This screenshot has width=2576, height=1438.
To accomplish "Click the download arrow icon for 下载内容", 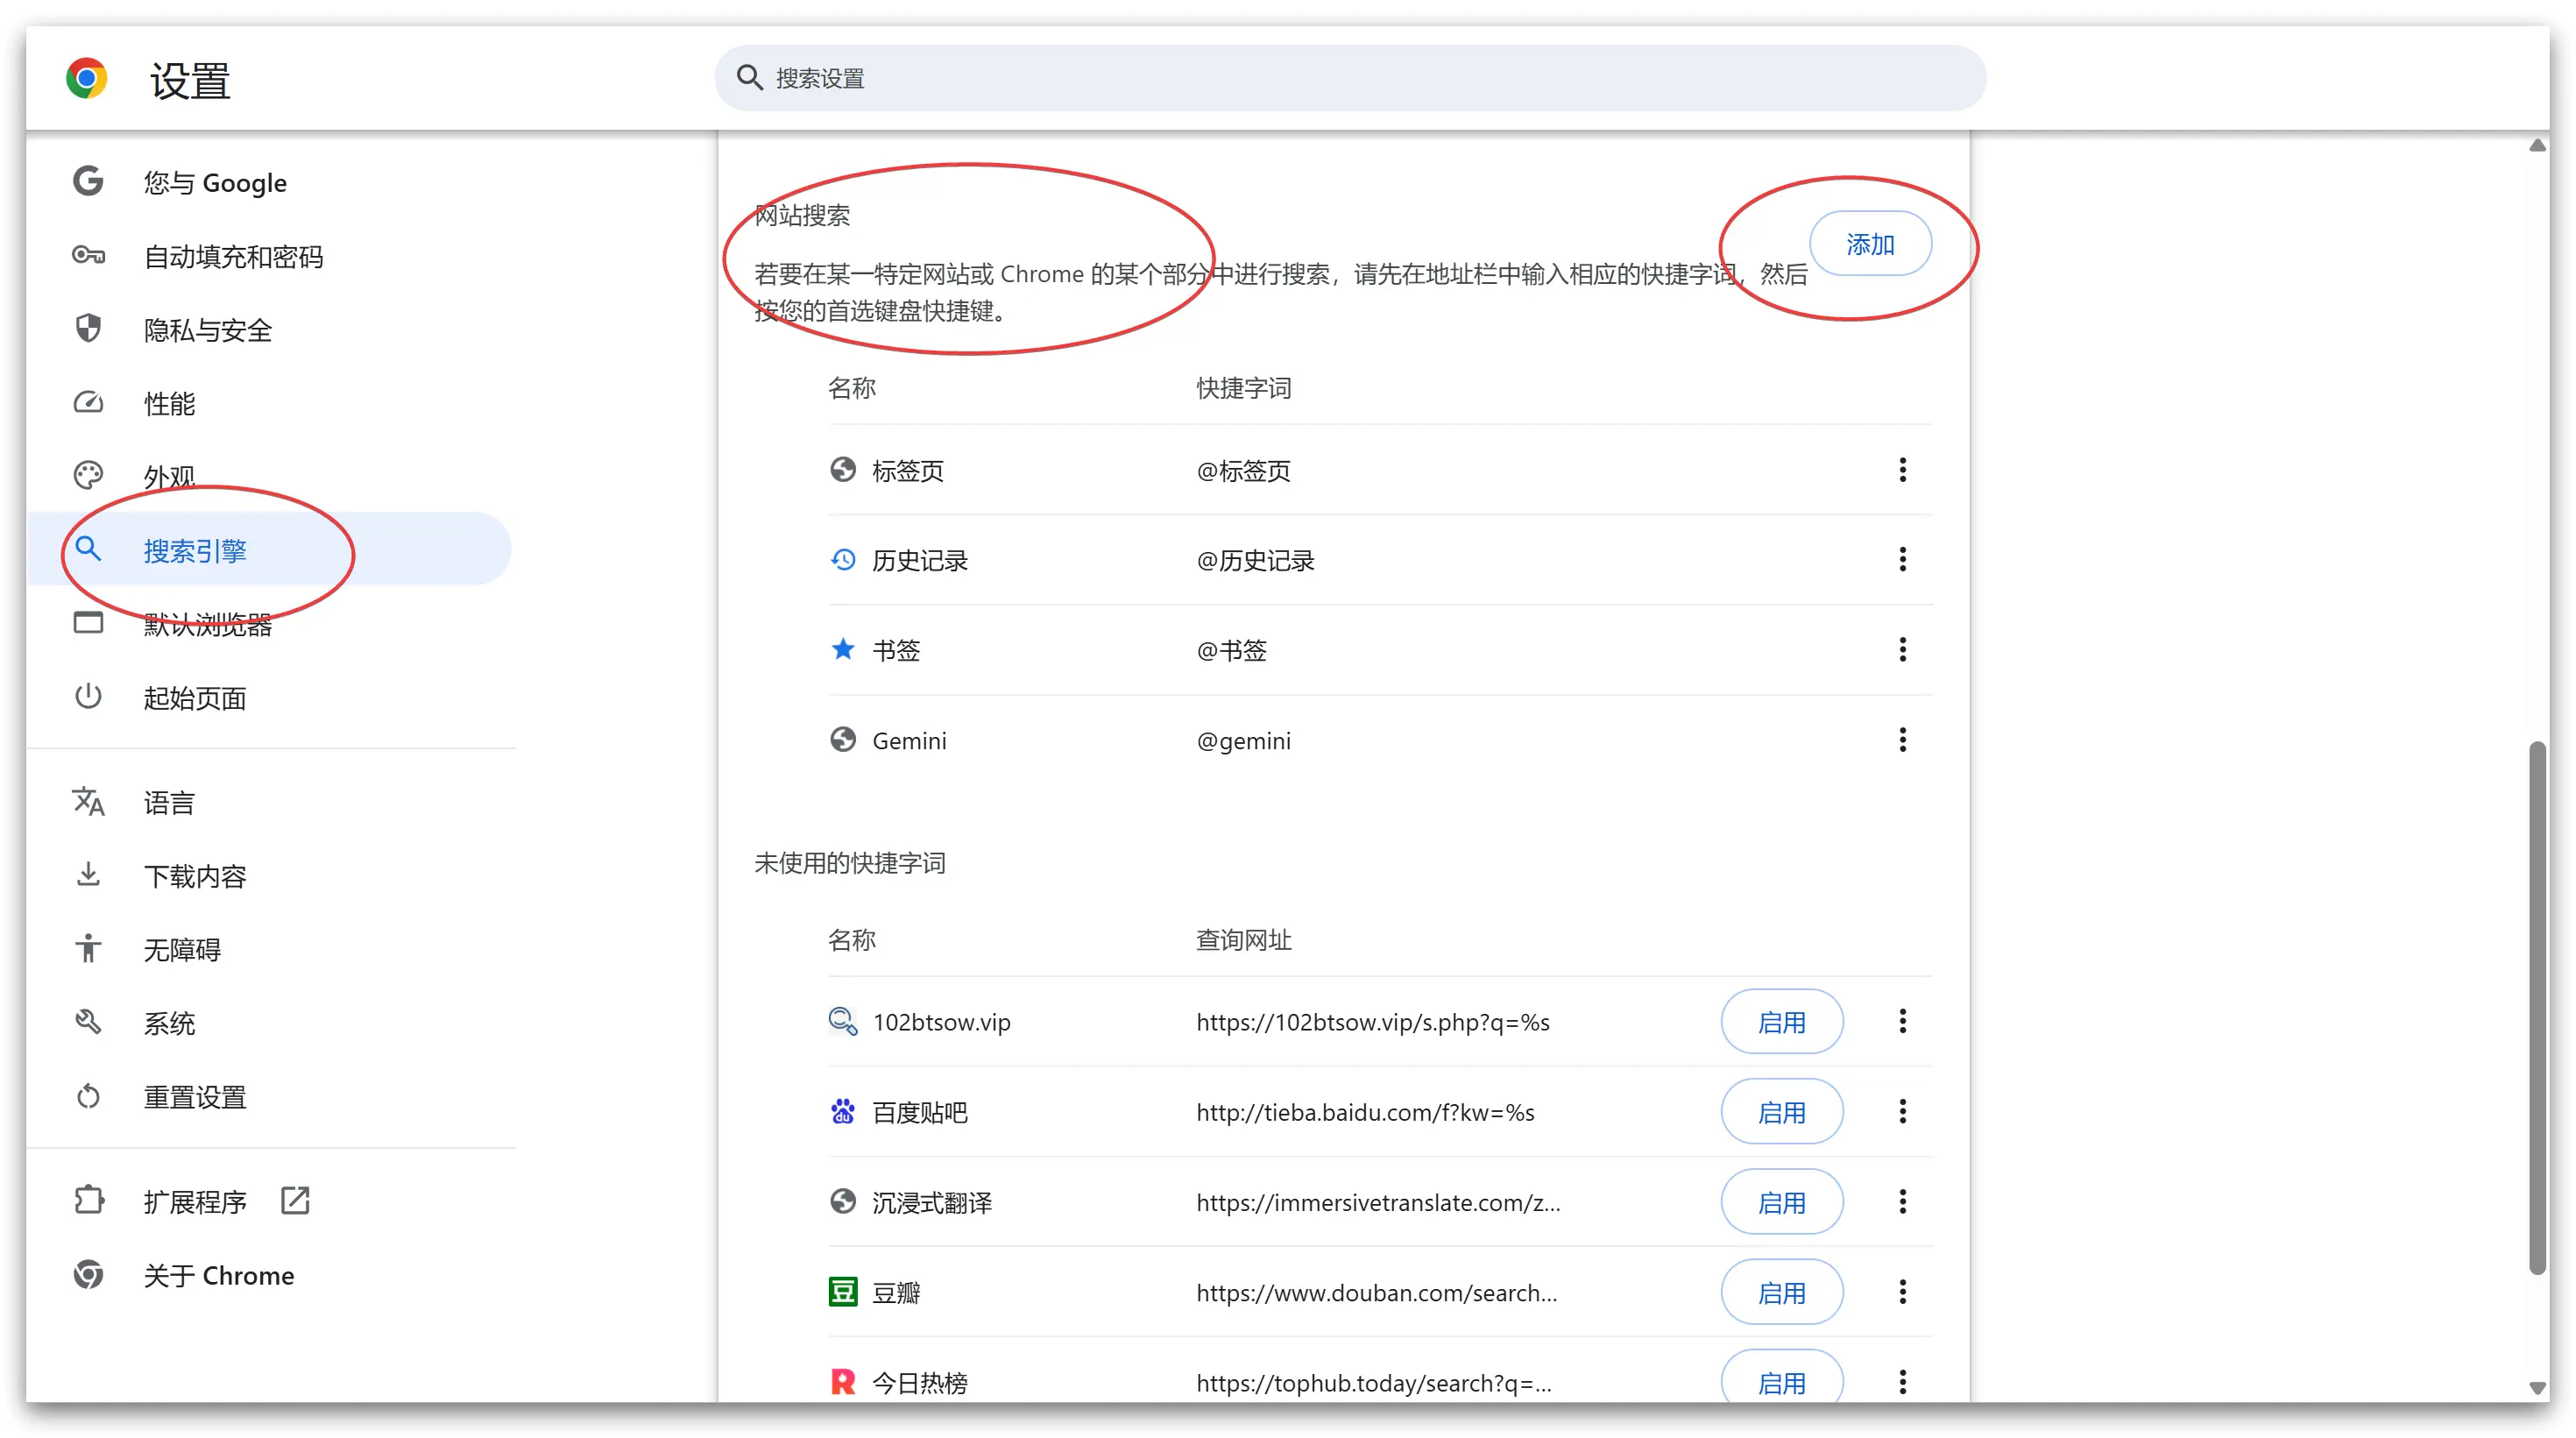I will (88, 874).
